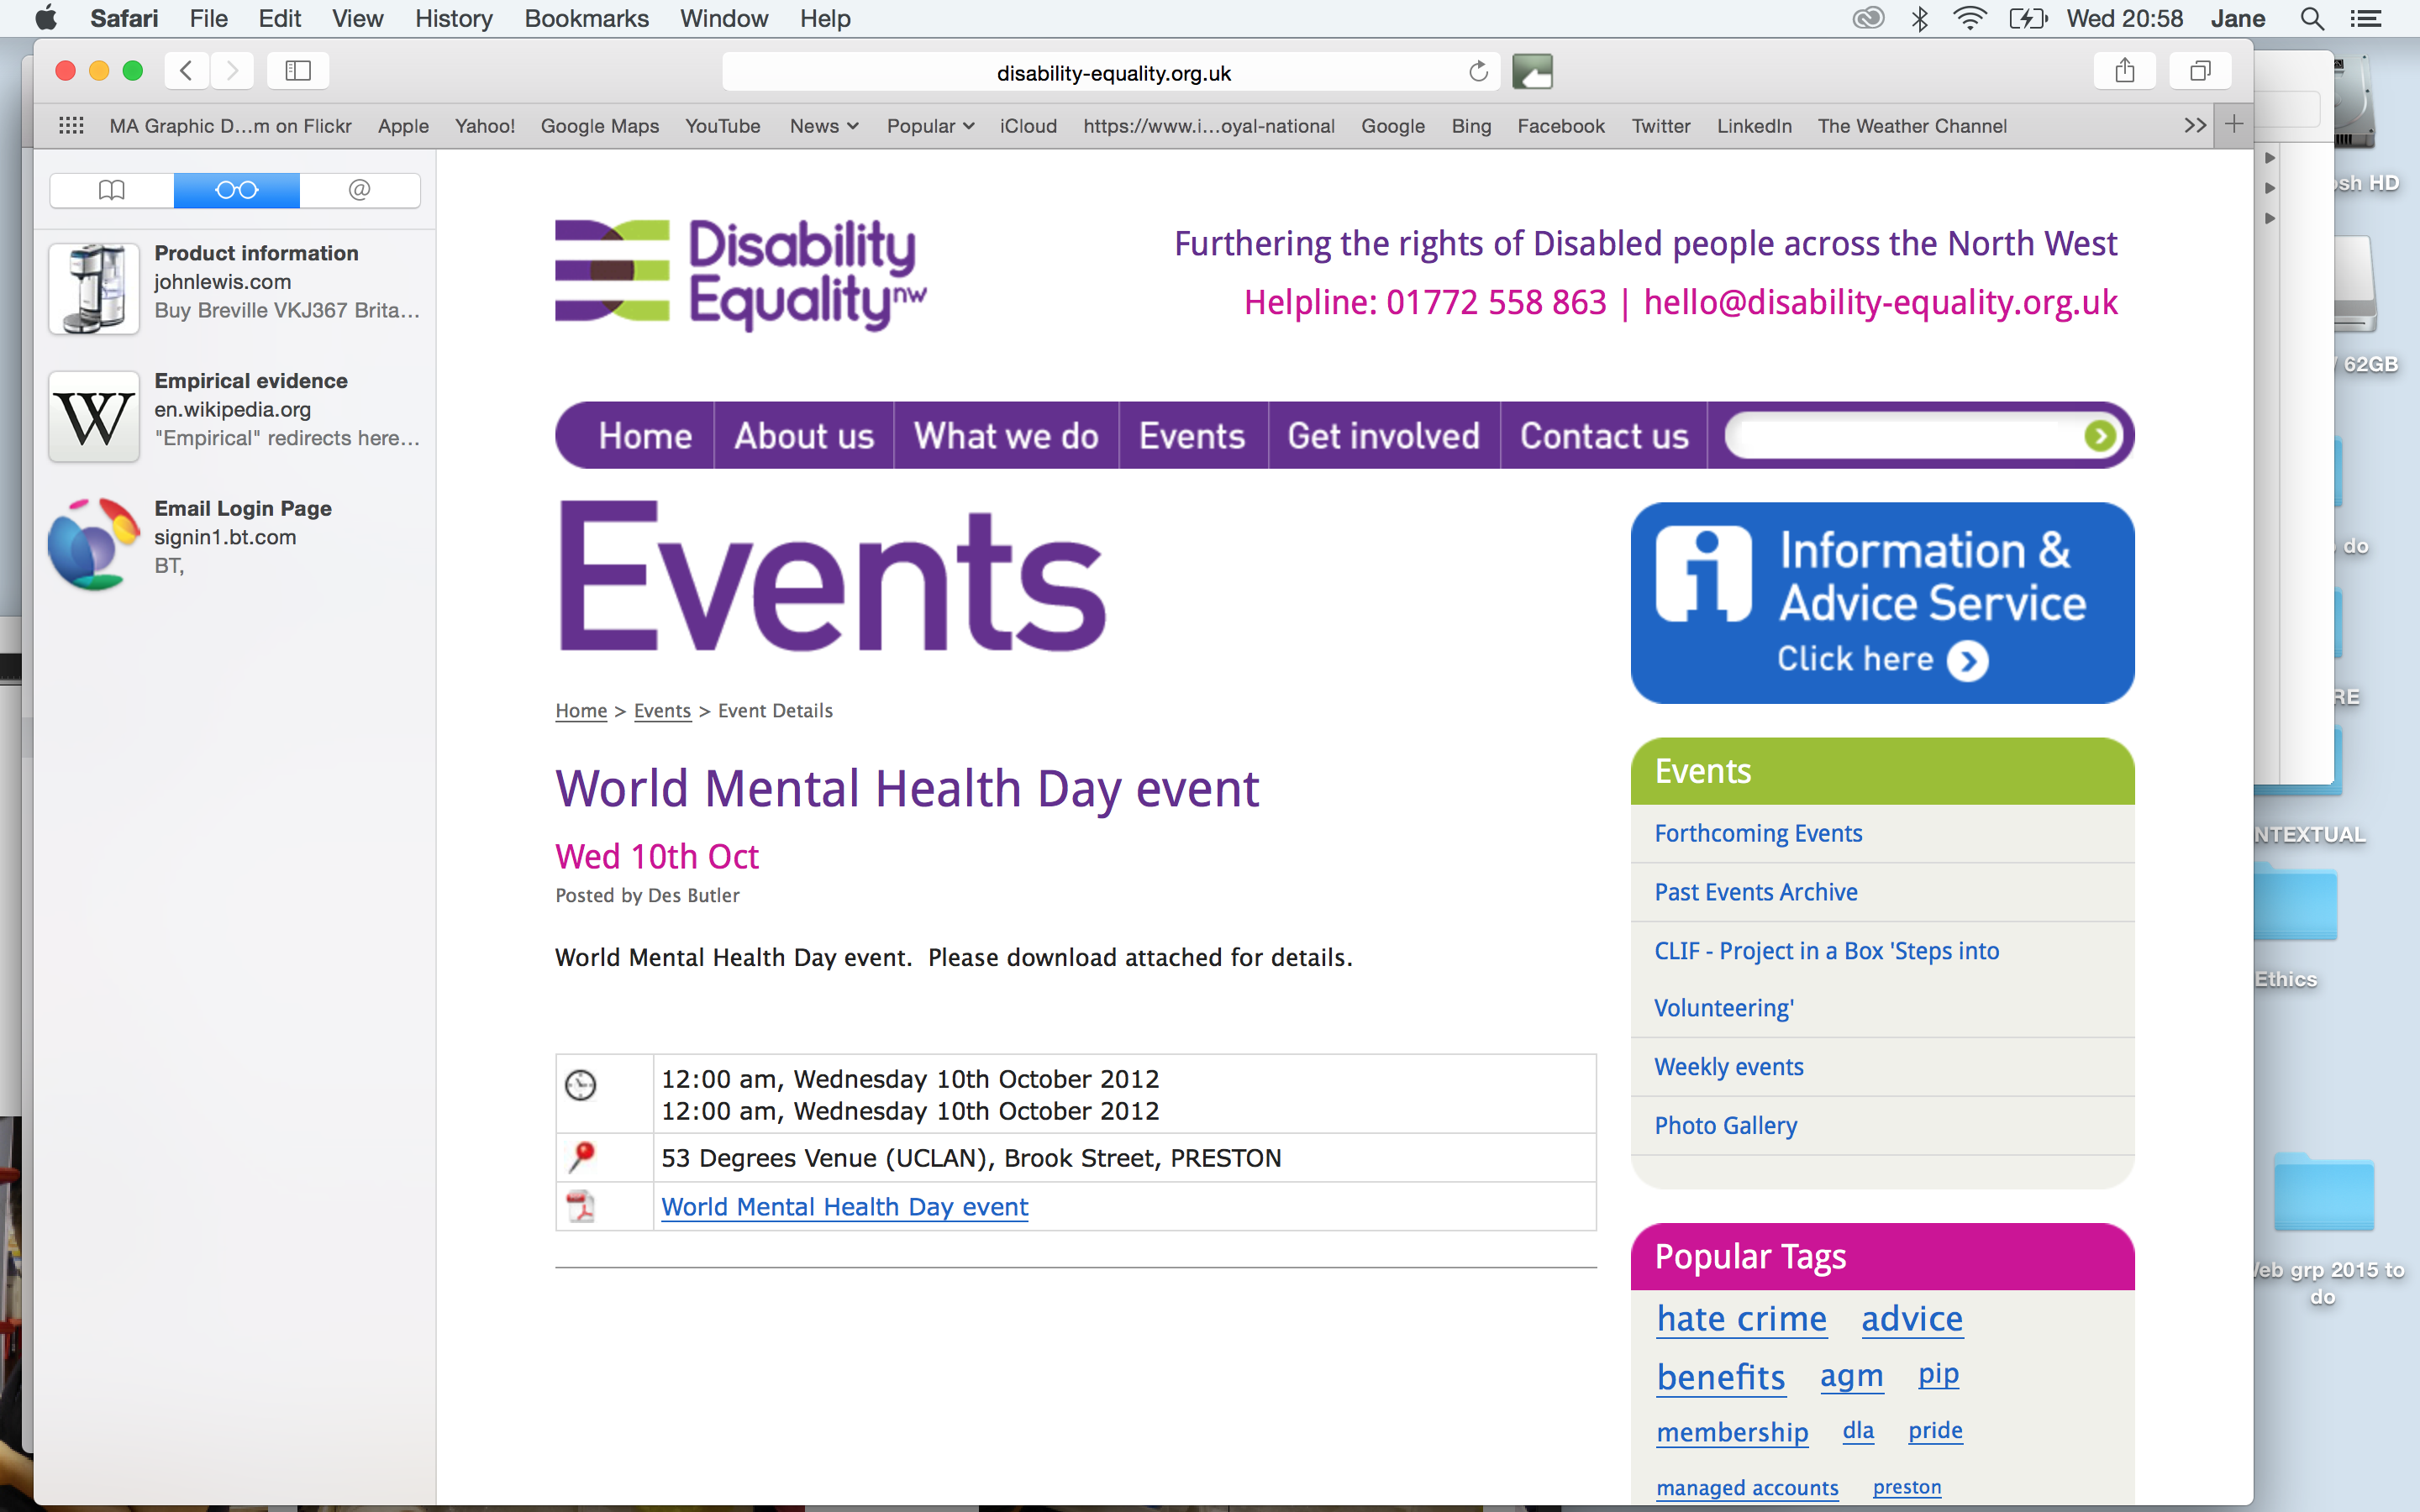The image size is (2420, 1512).
Task: Show hidden bookmarks overflow chevron
Action: (2194, 126)
